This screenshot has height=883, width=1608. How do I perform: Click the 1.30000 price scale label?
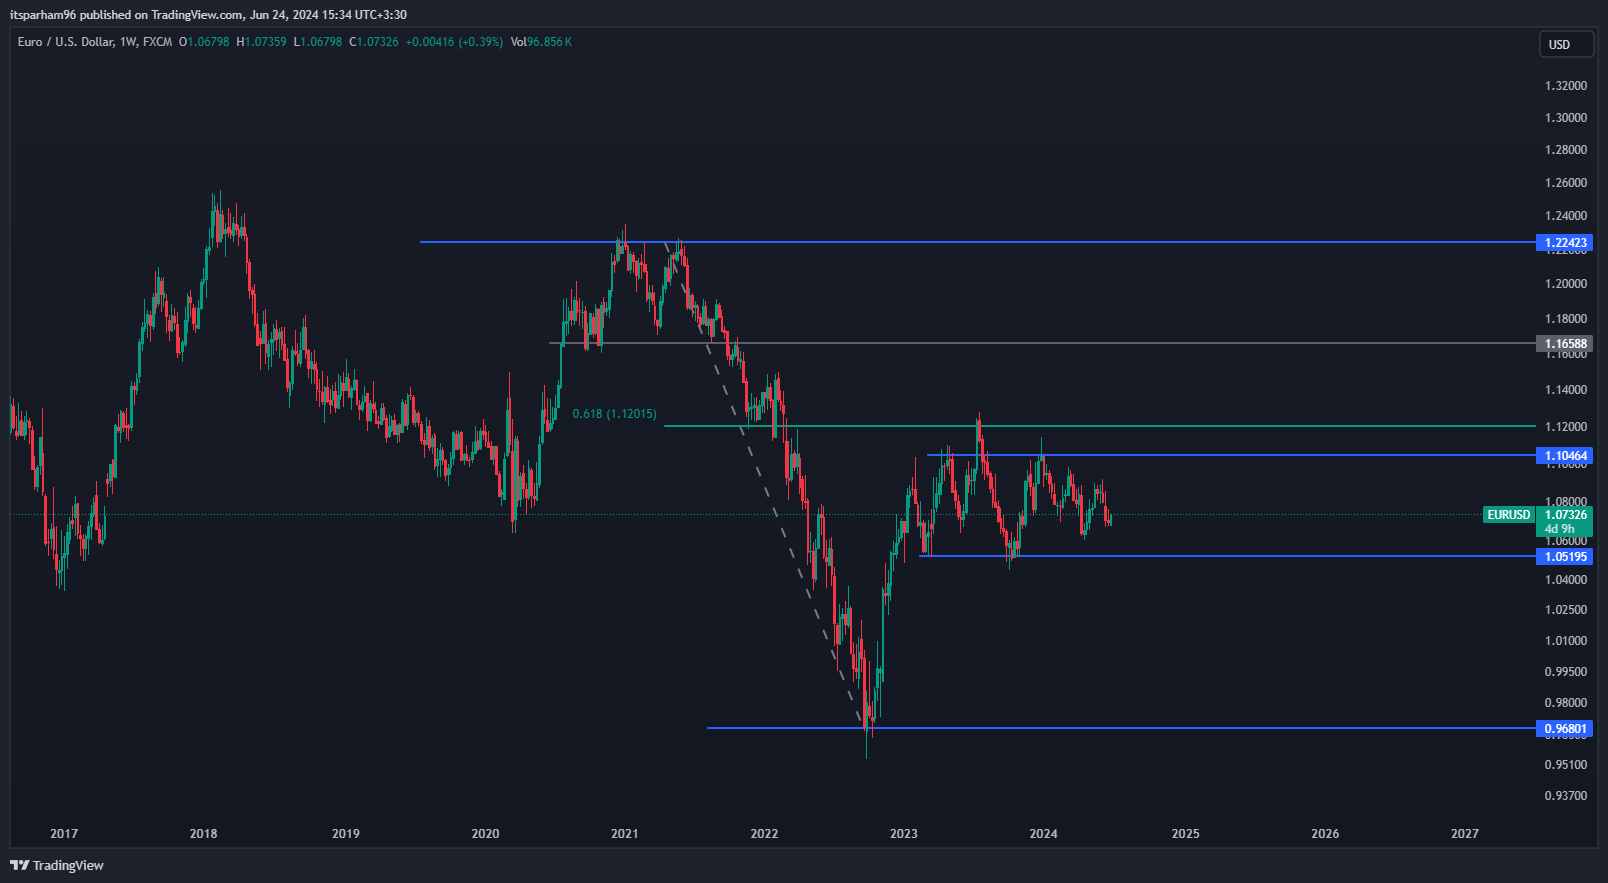pyautogui.click(x=1566, y=118)
